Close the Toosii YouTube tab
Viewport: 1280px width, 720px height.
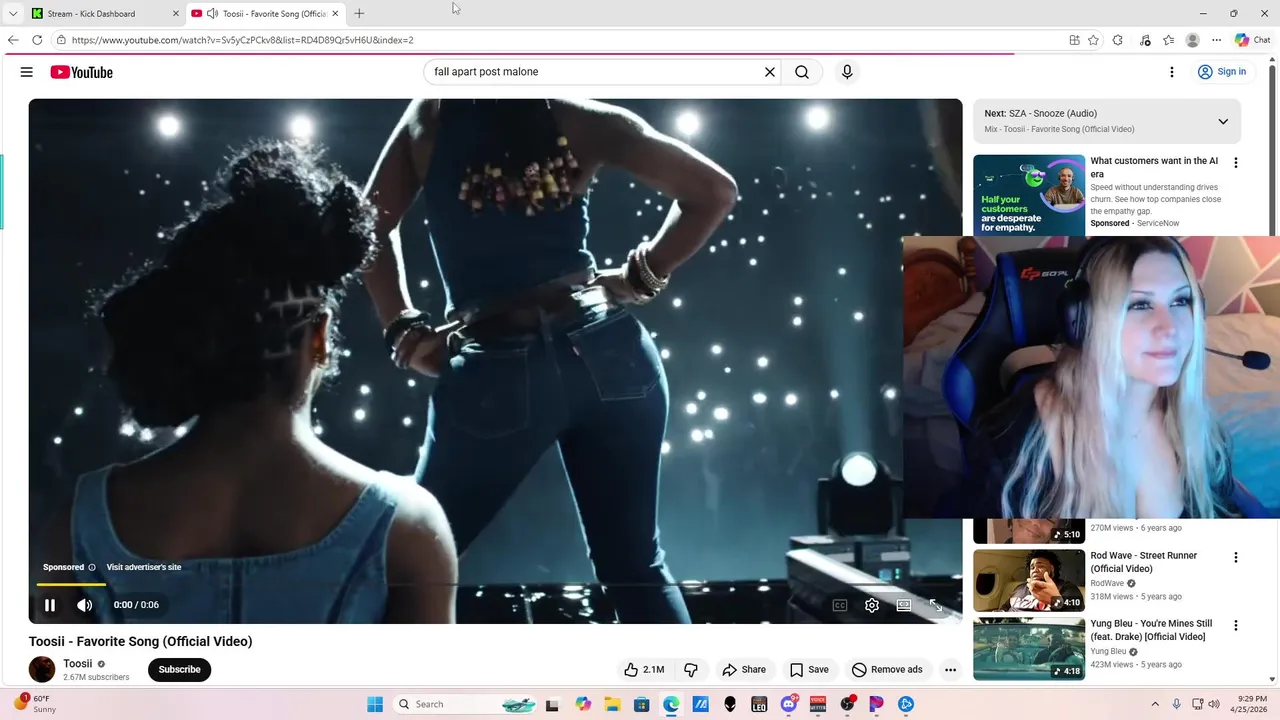click(x=336, y=14)
